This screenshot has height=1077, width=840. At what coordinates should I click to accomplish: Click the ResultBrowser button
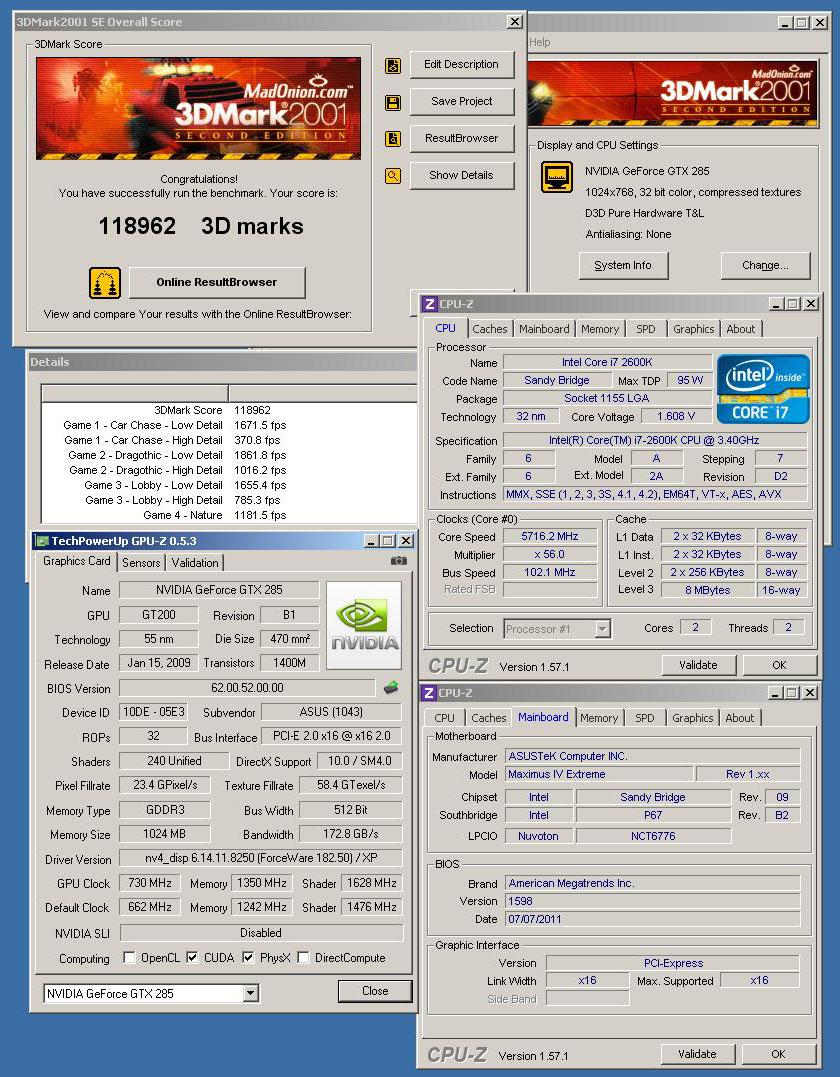[462, 139]
